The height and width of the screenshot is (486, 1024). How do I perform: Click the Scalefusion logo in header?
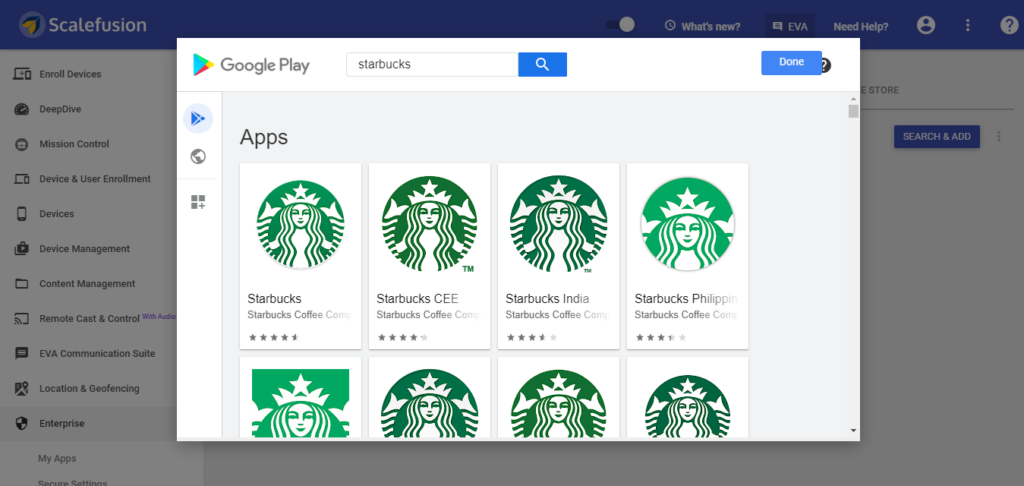(83, 25)
